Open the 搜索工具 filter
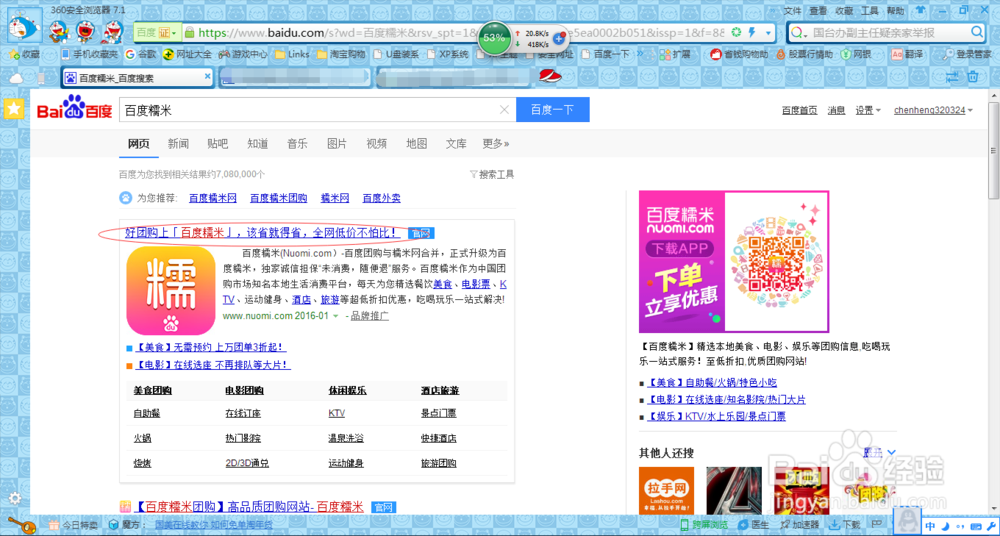Image resolution: width=1000 pixels, height=536 pixels. (492, 174)
